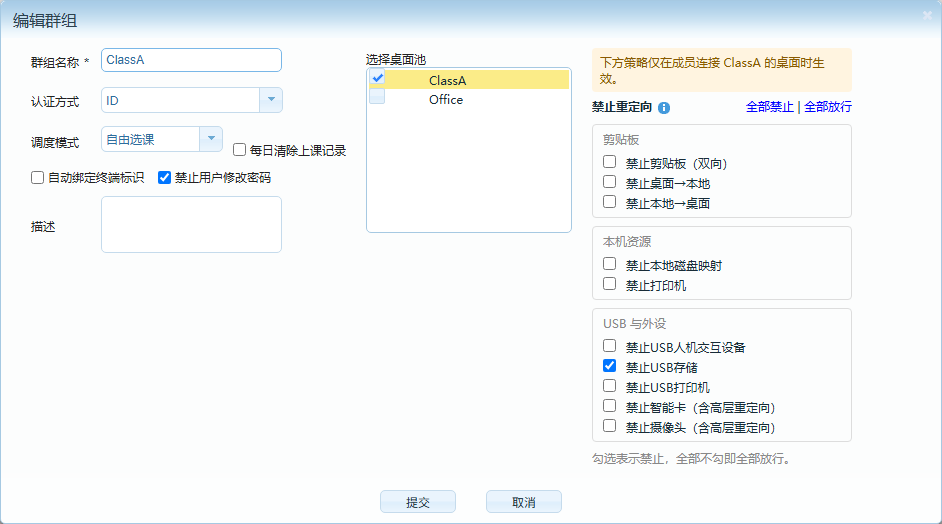
Task: Check 禁止USB人机交互设备
Action: [x=609, y=346]
